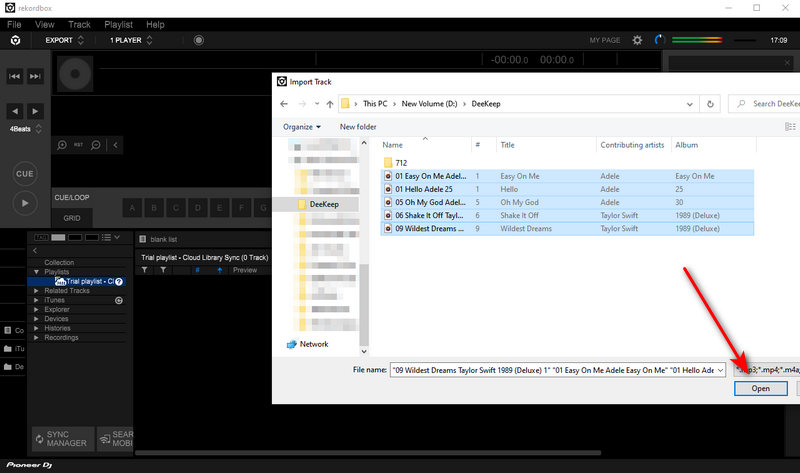Toggle the TAG list view button
The image size is (800, 473).
41,237
